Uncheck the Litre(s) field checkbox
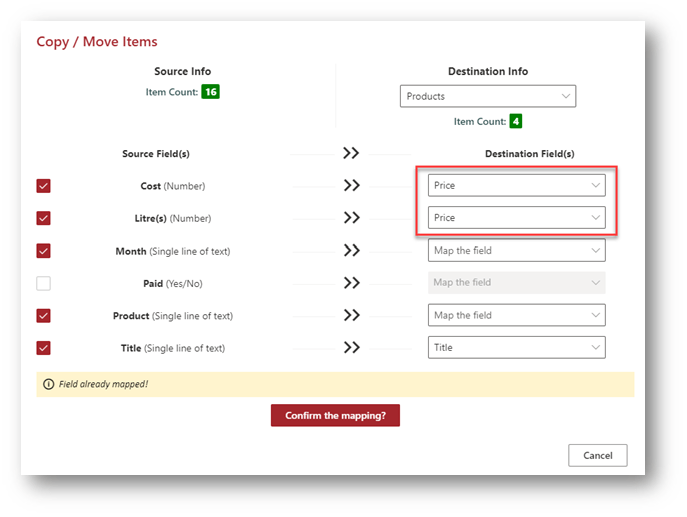Viewport: 687px width, 517px height. coord(43,218)
